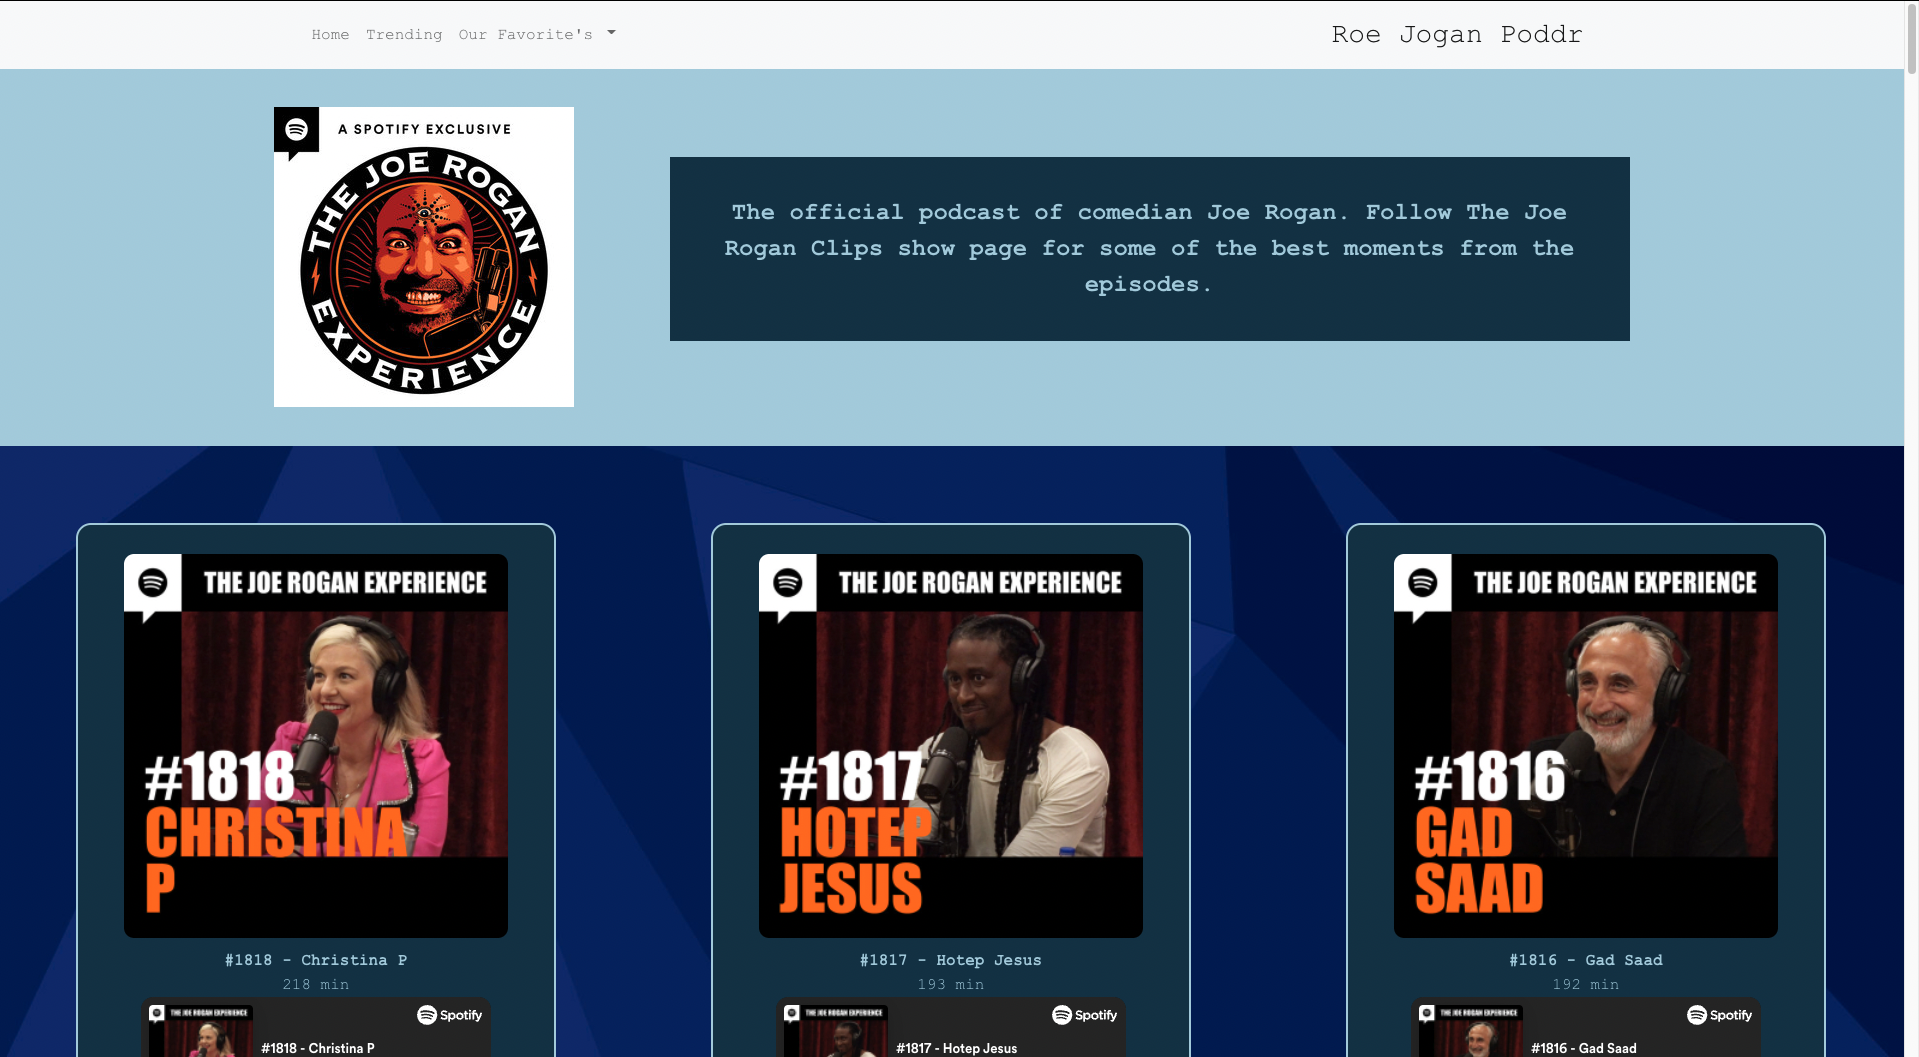Screen dimensions: 1919x1057
Task: Click Spotify logo in Christina P player
Action: tap(450, 1015)
